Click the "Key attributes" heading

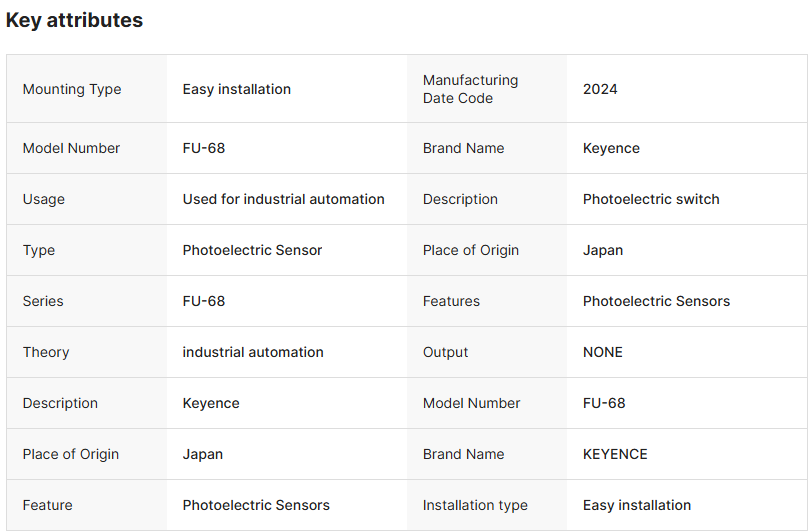click(74, 20)
